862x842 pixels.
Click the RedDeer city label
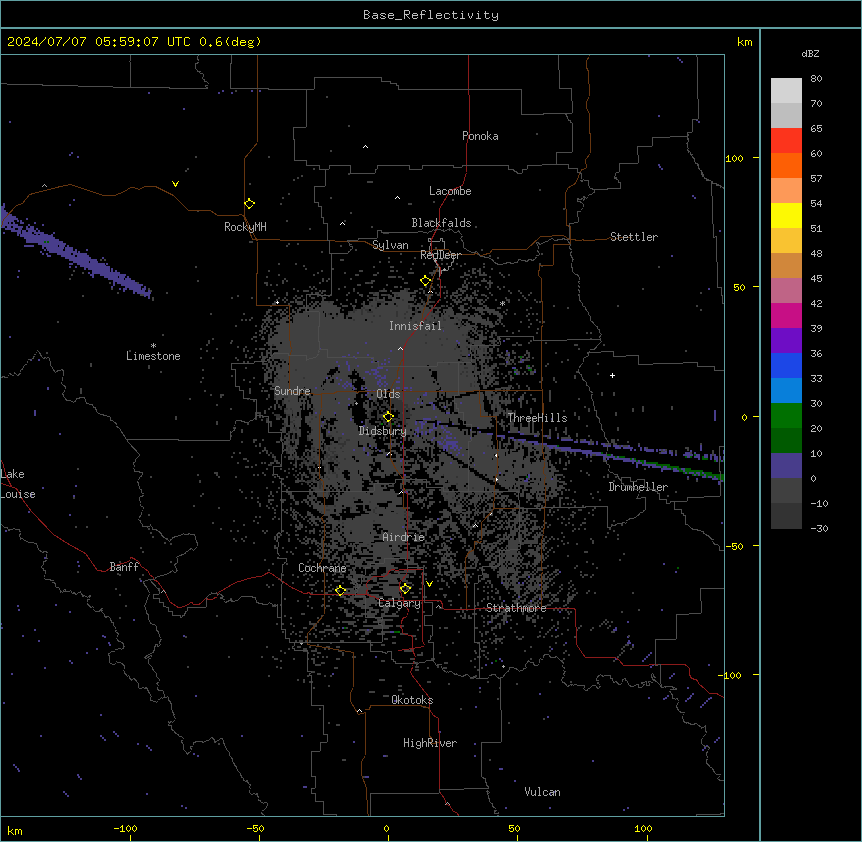(440, 255)
